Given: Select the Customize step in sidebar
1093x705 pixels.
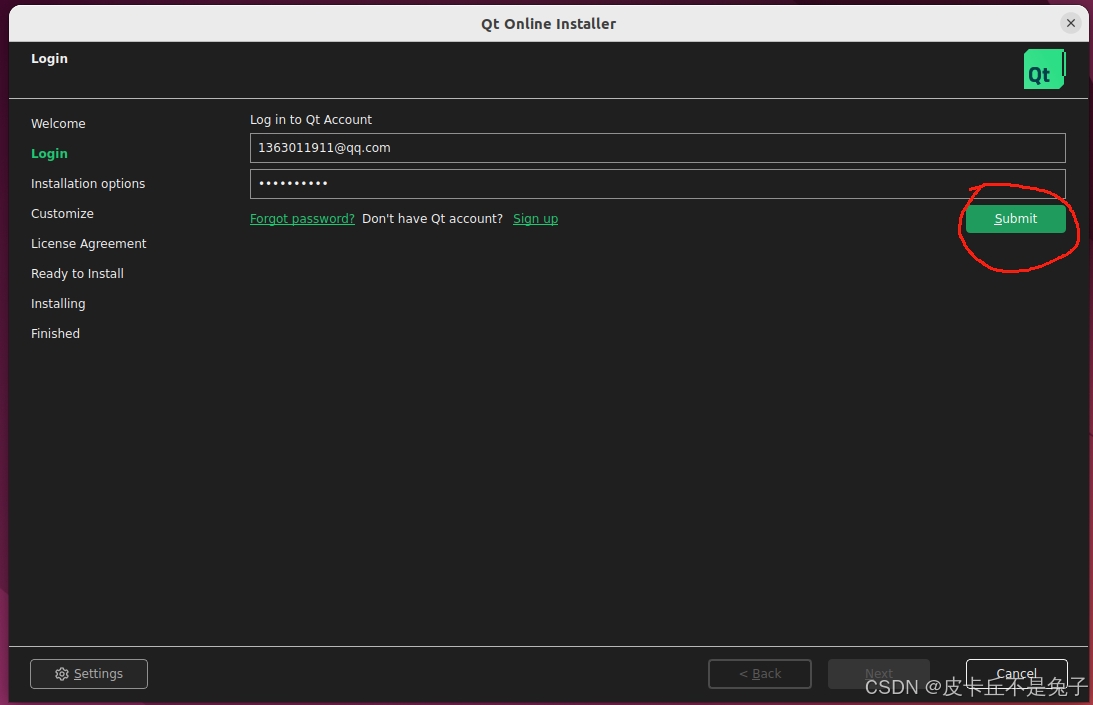Looking at the screenshot, I should pyautogui.click(x=62, y=213).
